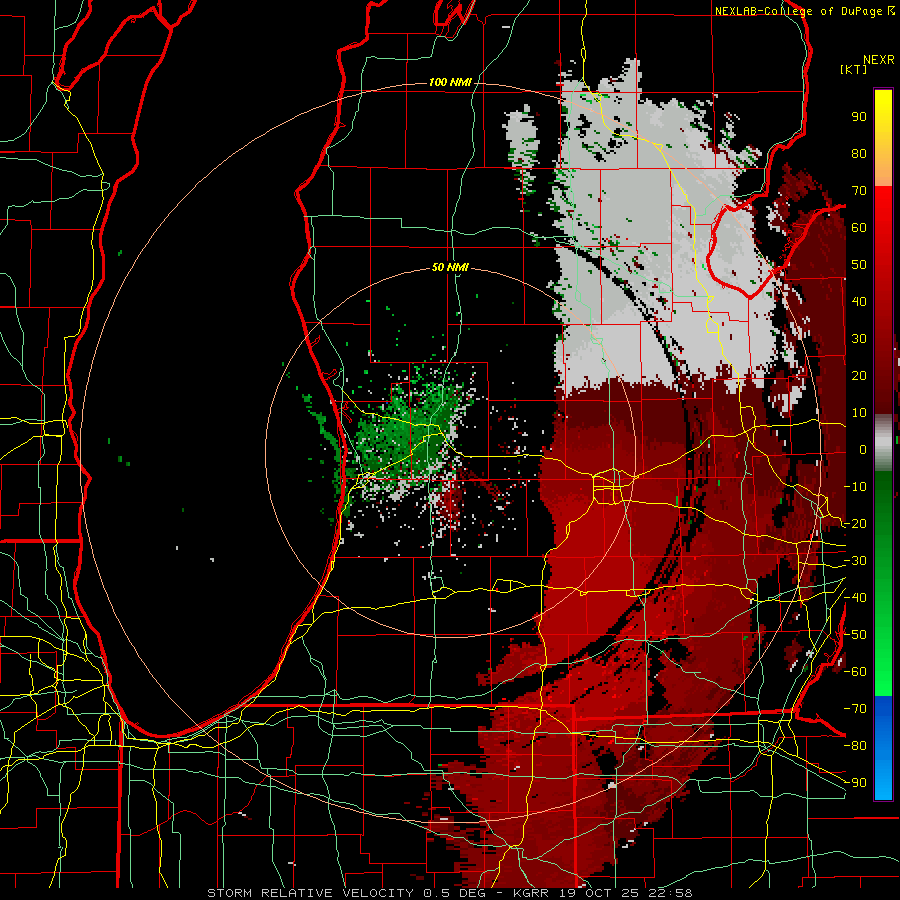The height and width of the screenshot is (900, 900).
Task: Click the 0 value on velocity scale
Action: (863, 450)
